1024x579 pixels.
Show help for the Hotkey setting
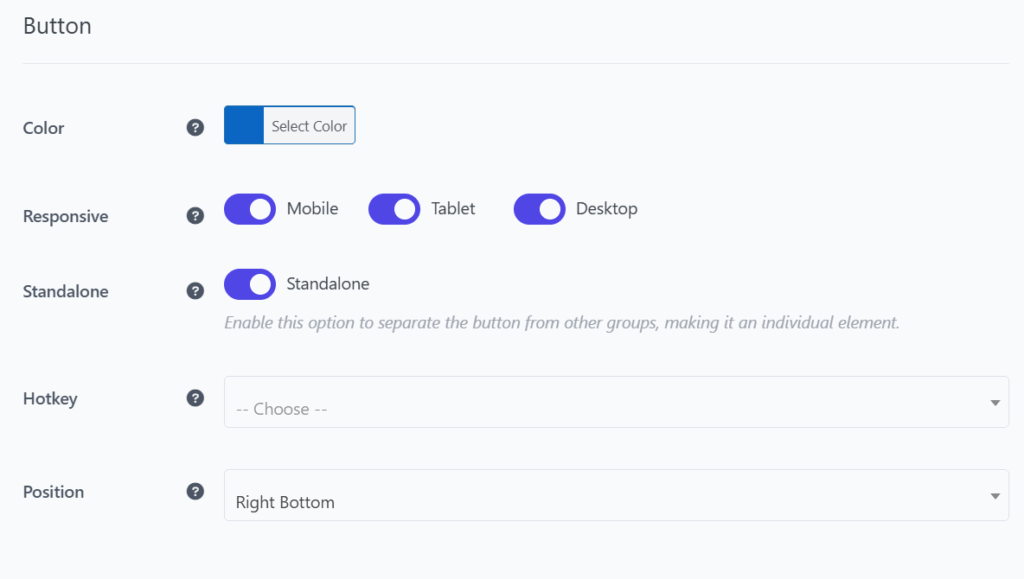coord(195,398)
